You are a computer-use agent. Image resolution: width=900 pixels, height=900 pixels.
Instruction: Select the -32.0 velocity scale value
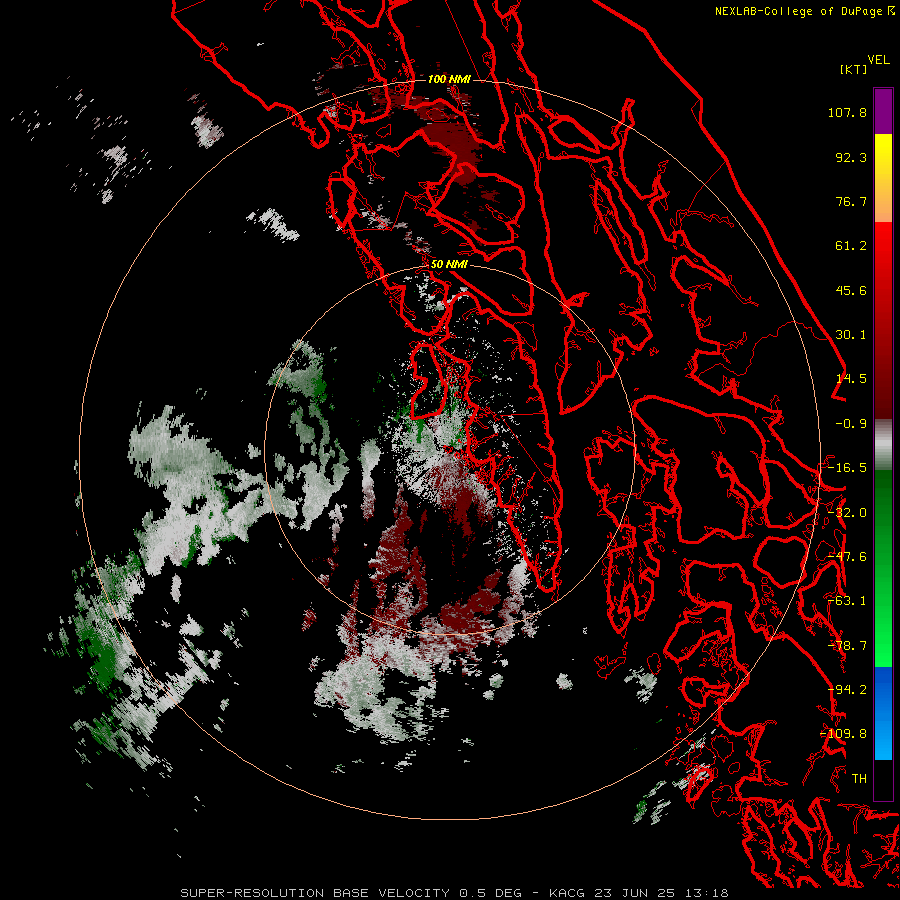847,513
